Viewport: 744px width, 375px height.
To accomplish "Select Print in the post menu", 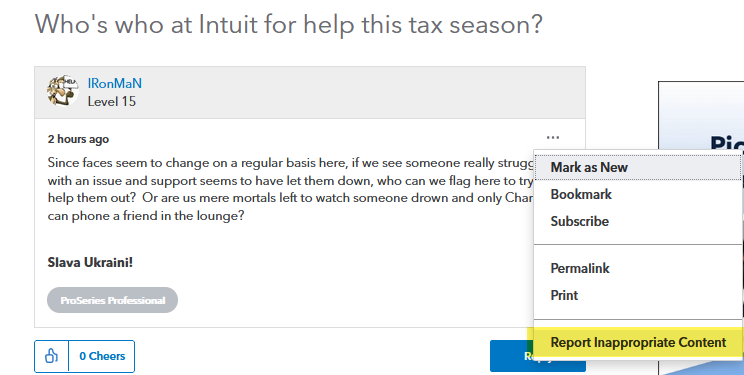I will tap(564, 295).
